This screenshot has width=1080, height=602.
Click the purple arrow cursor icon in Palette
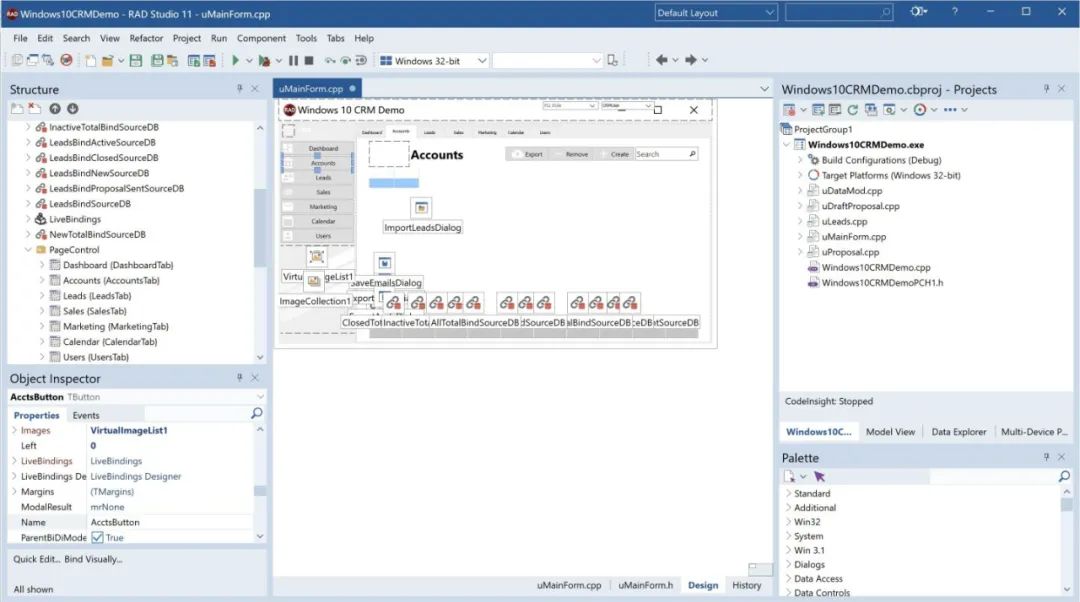(819, 477)
